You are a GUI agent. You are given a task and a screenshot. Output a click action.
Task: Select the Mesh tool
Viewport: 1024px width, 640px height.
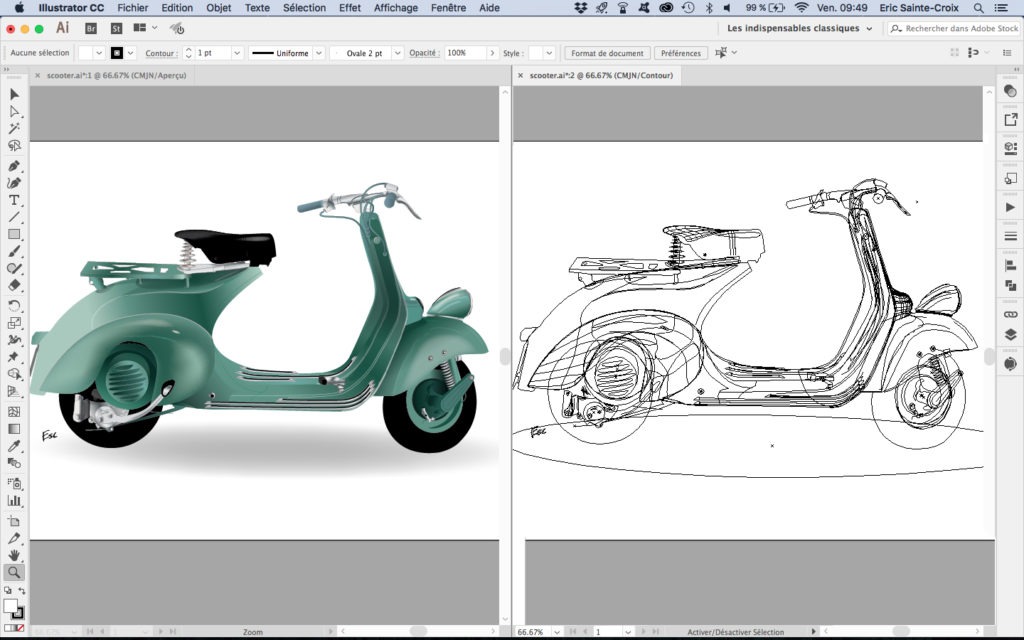coord(14,411)
